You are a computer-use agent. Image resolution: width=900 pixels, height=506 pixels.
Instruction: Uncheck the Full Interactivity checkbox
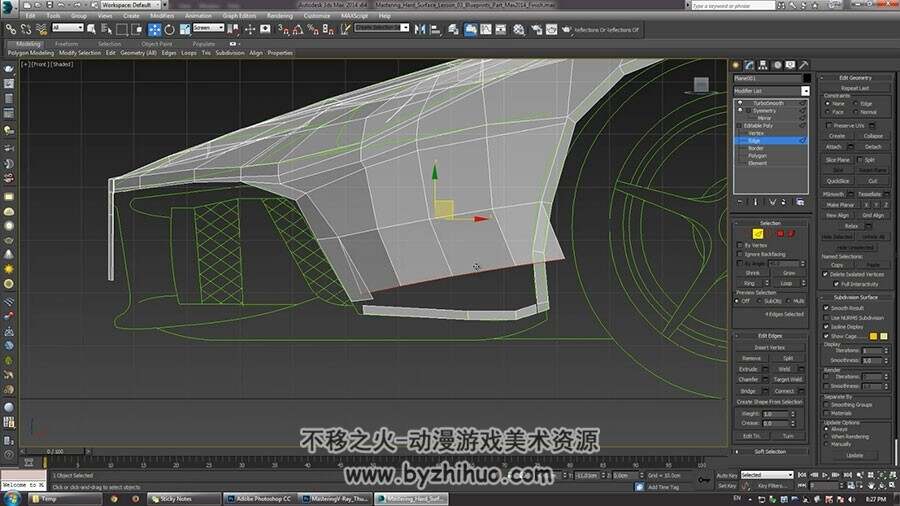836,283
